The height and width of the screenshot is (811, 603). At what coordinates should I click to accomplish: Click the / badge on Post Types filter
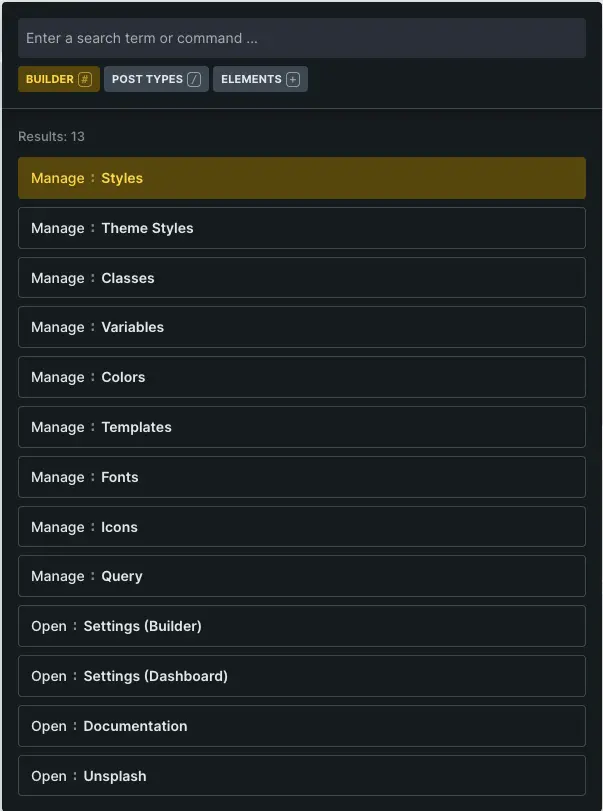point(194,78)
